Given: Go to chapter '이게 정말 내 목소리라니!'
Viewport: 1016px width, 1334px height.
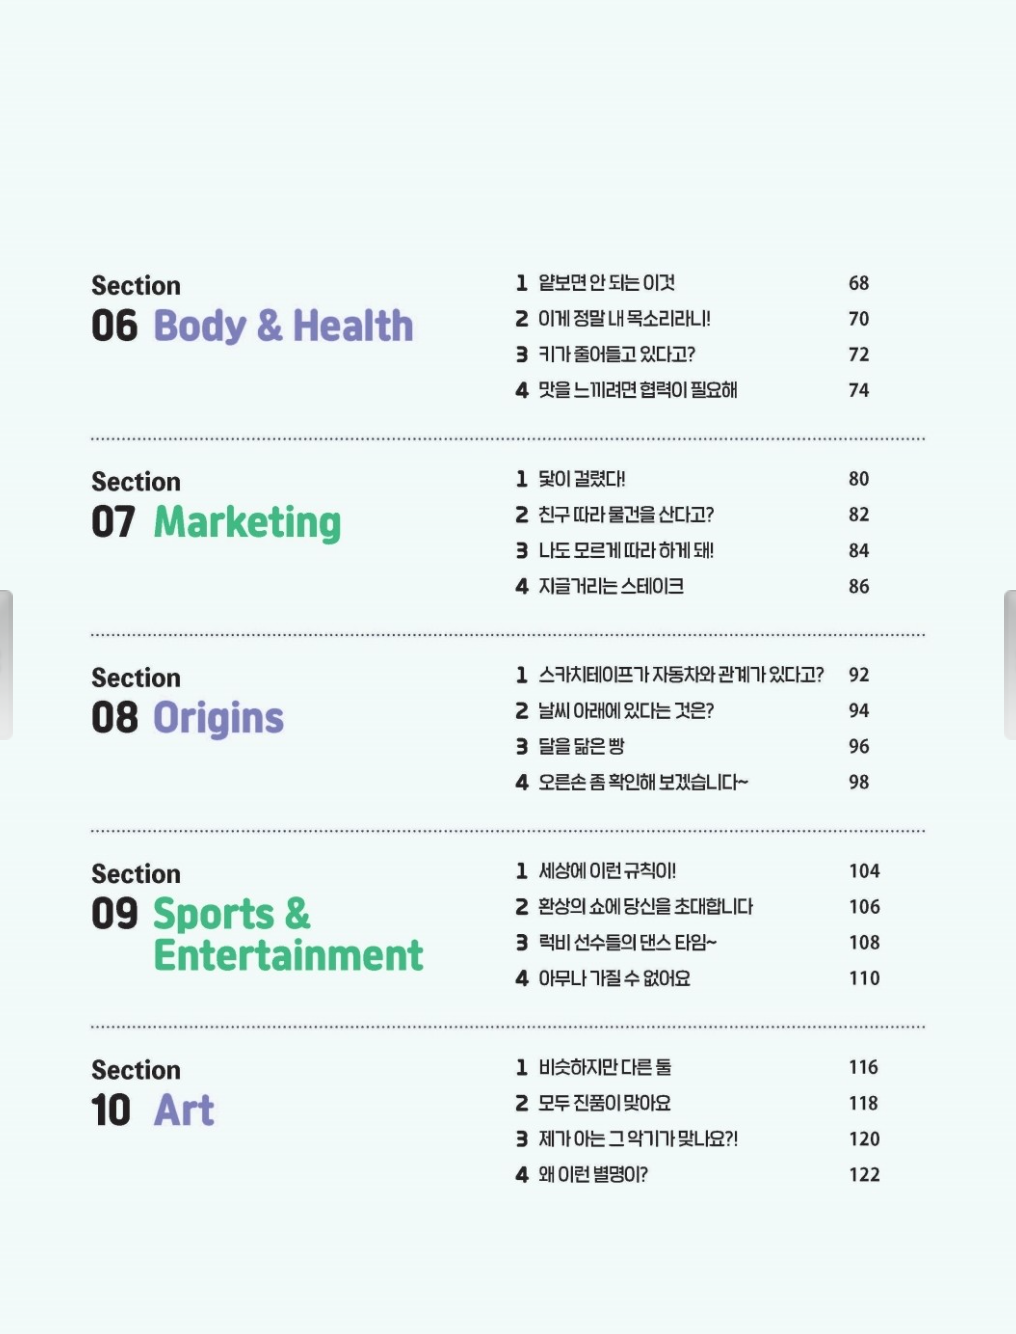Looking at the screenshot, I should tap(624, 319).
